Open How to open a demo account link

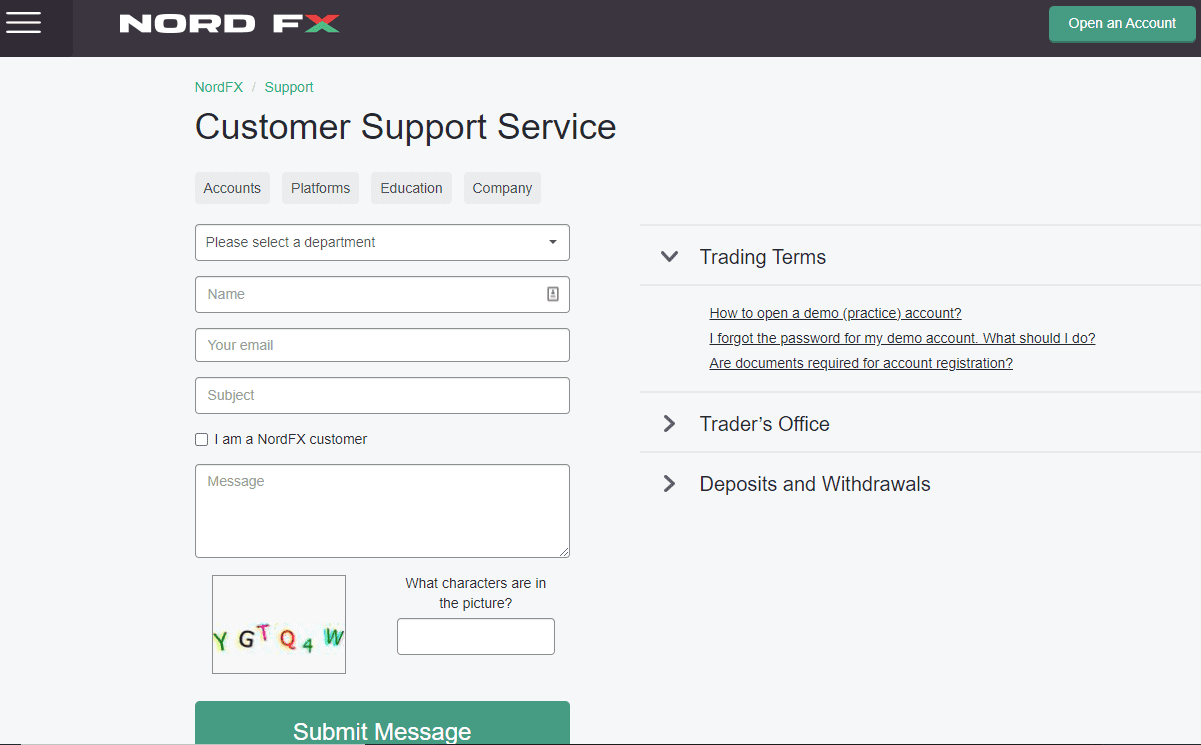(x=835, y=313)
